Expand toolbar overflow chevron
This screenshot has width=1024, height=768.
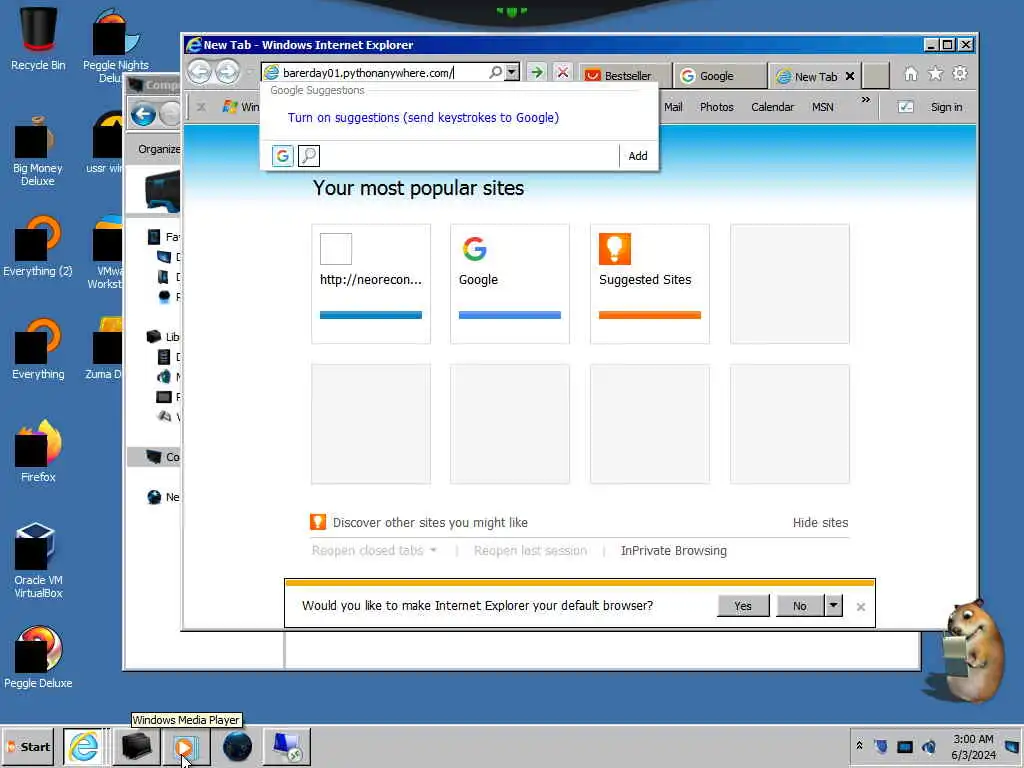865,100
